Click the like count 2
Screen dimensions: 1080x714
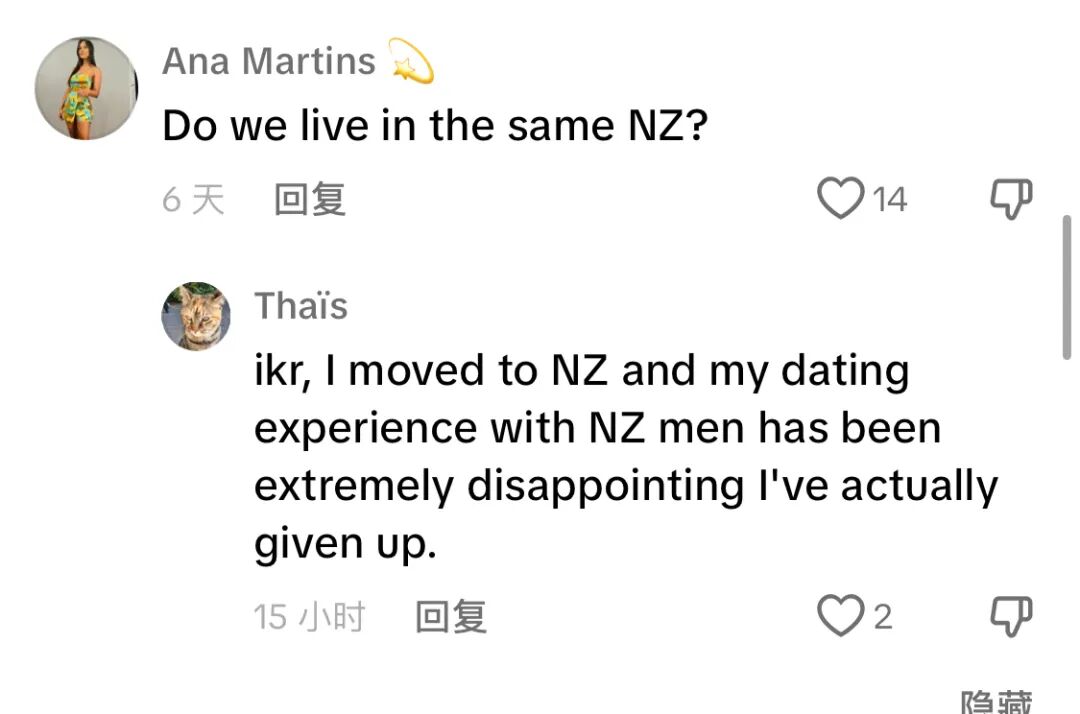[x=882, y=617]
